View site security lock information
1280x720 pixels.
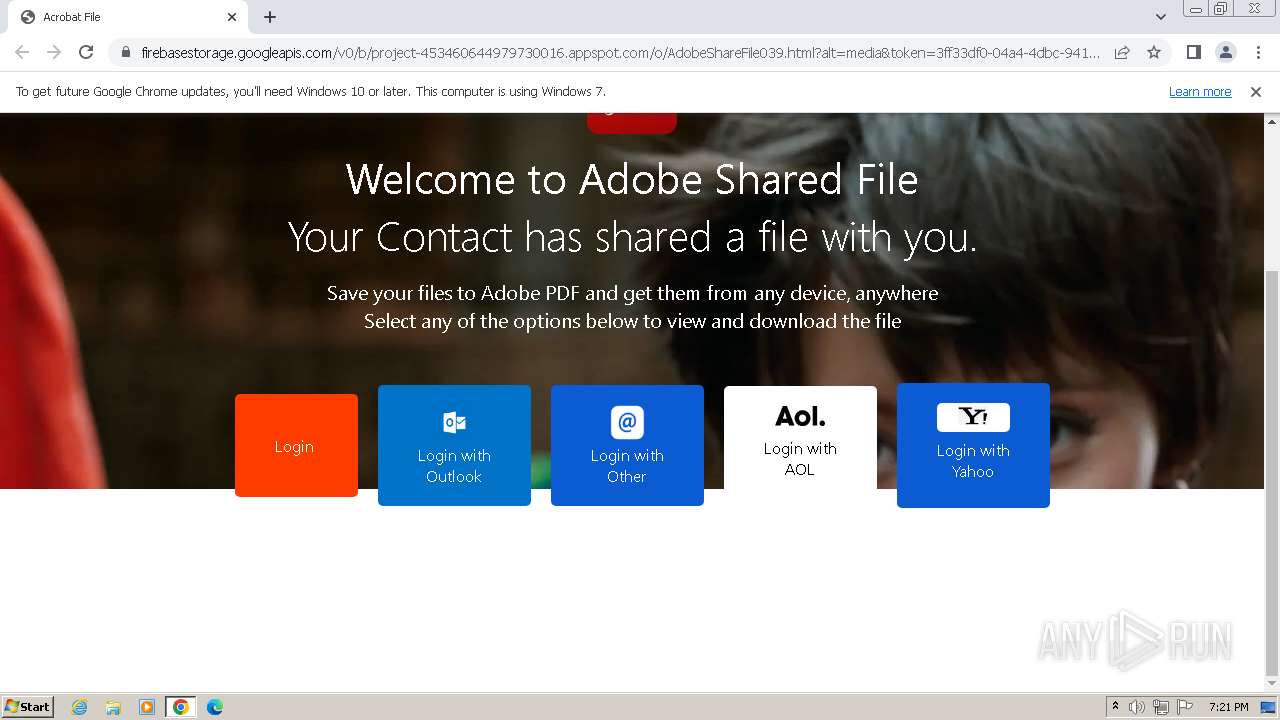126,53
